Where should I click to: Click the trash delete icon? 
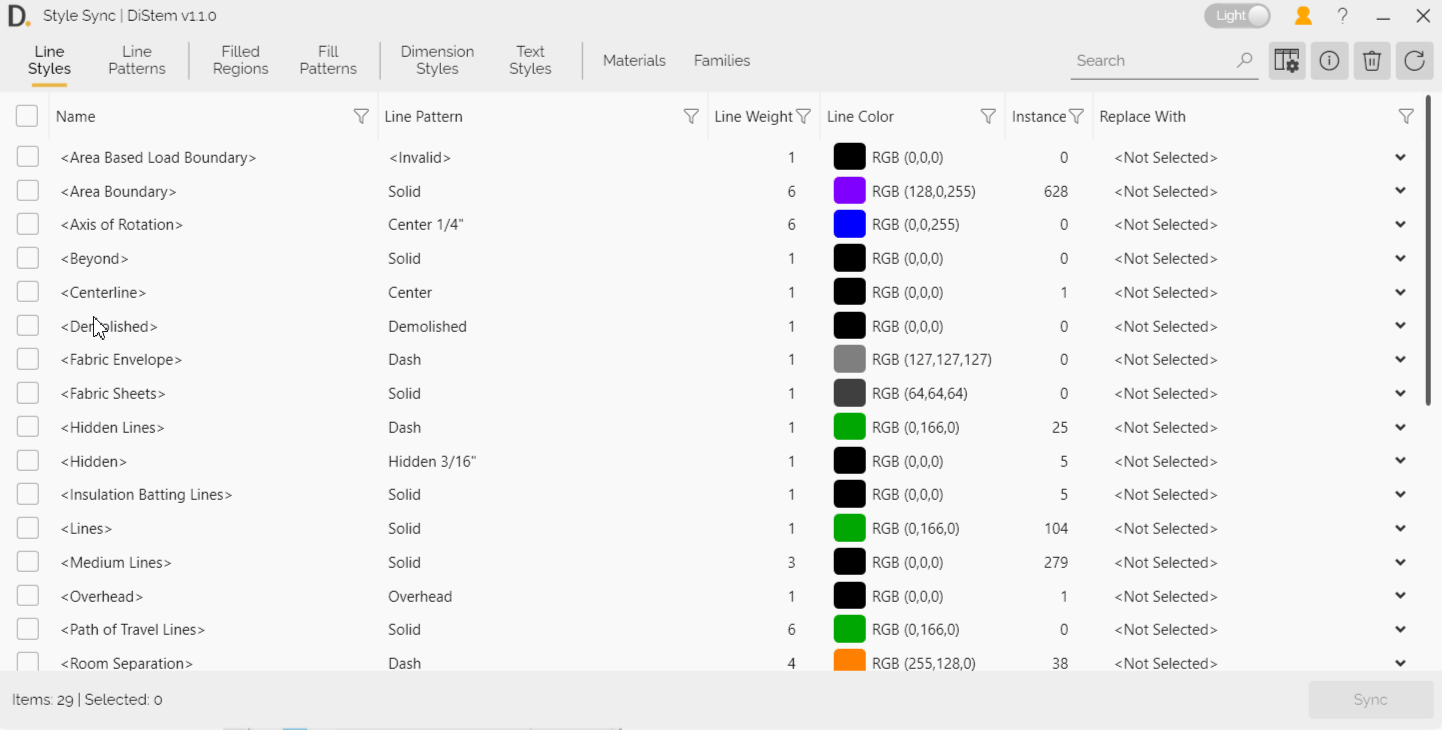point(1372,61)
